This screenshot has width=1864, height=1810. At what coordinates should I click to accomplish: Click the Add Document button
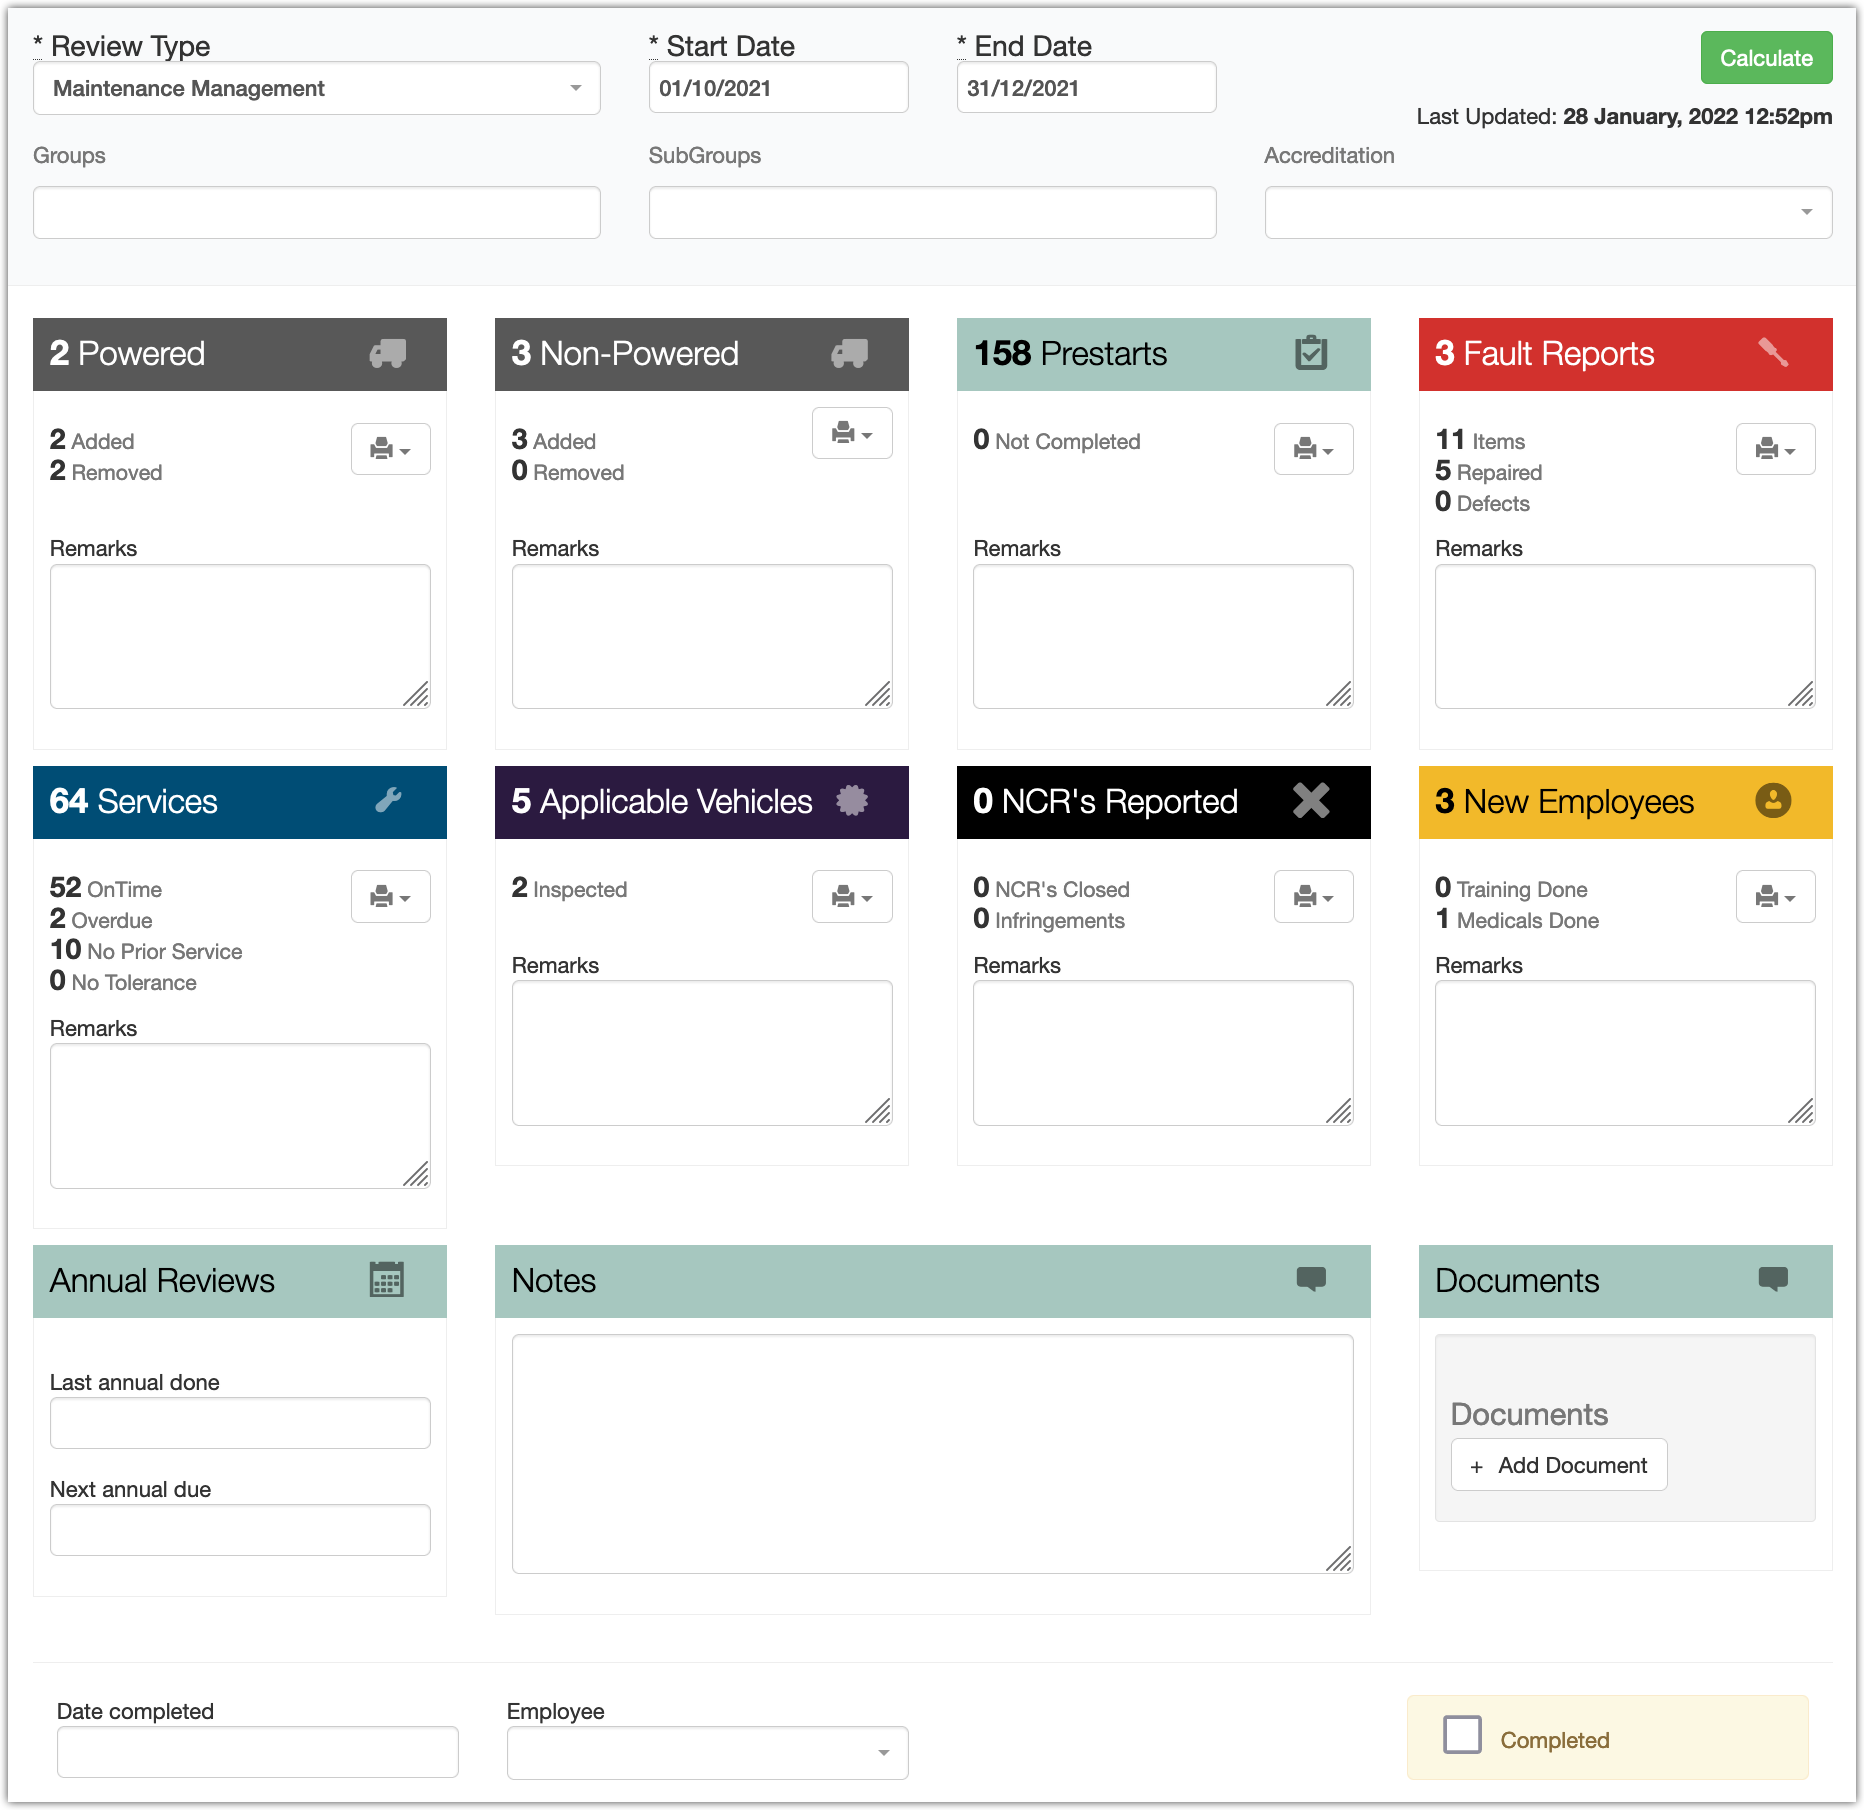(1558, 1464)
